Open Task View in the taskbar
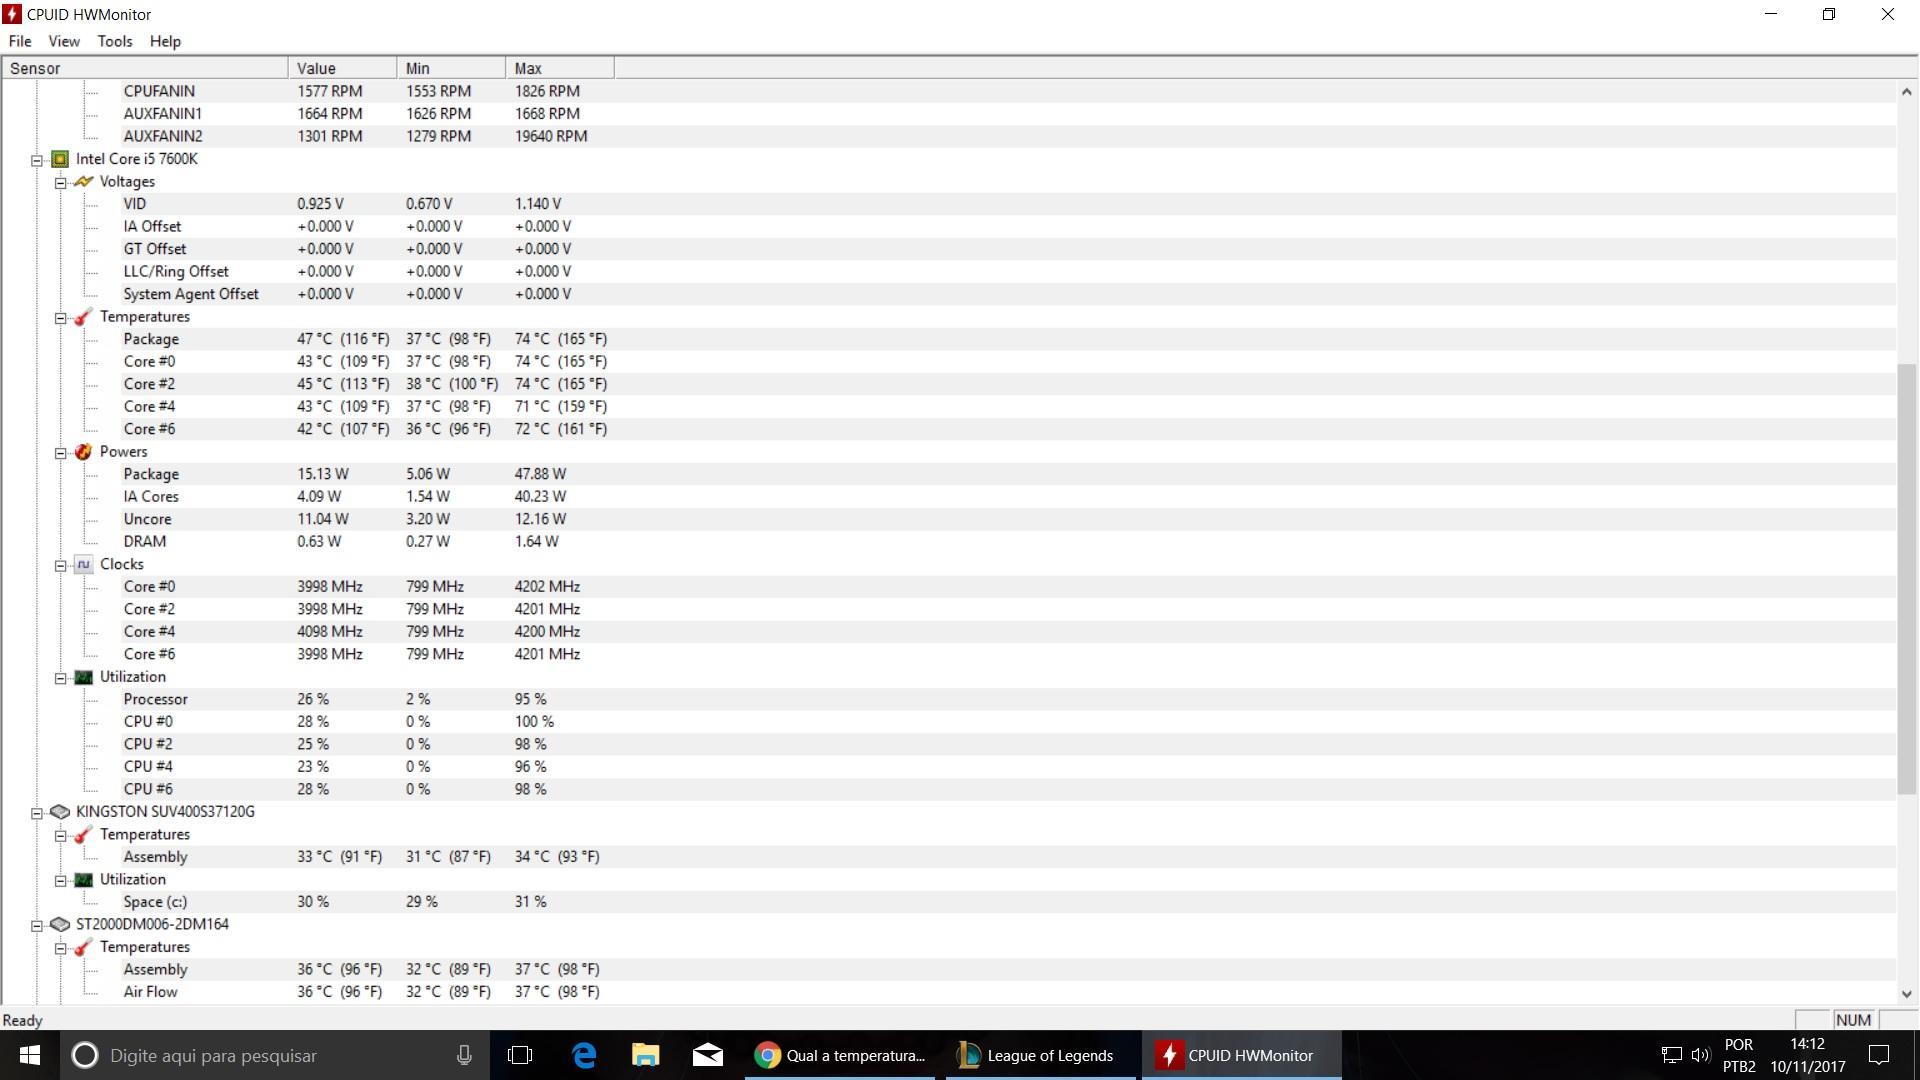This screenshot has width=1920, height=1080. tap(520, 1055)
